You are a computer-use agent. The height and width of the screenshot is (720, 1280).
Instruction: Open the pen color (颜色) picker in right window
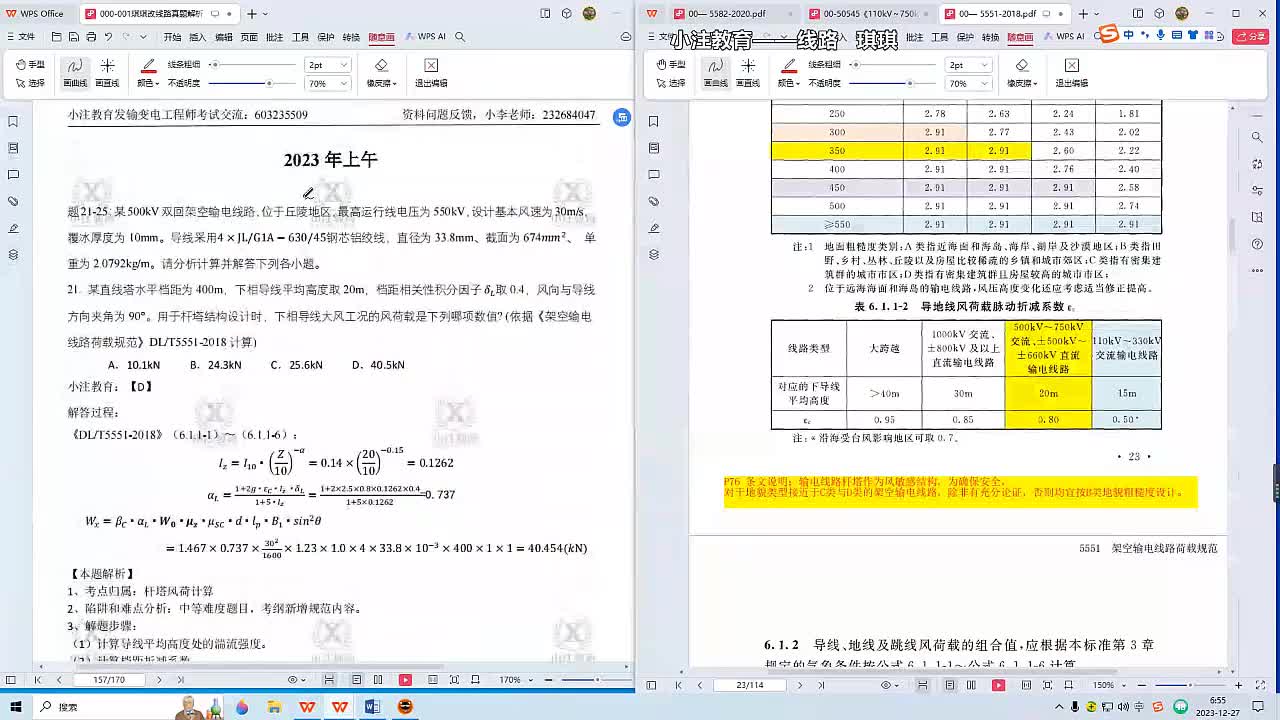pos(789,83)
